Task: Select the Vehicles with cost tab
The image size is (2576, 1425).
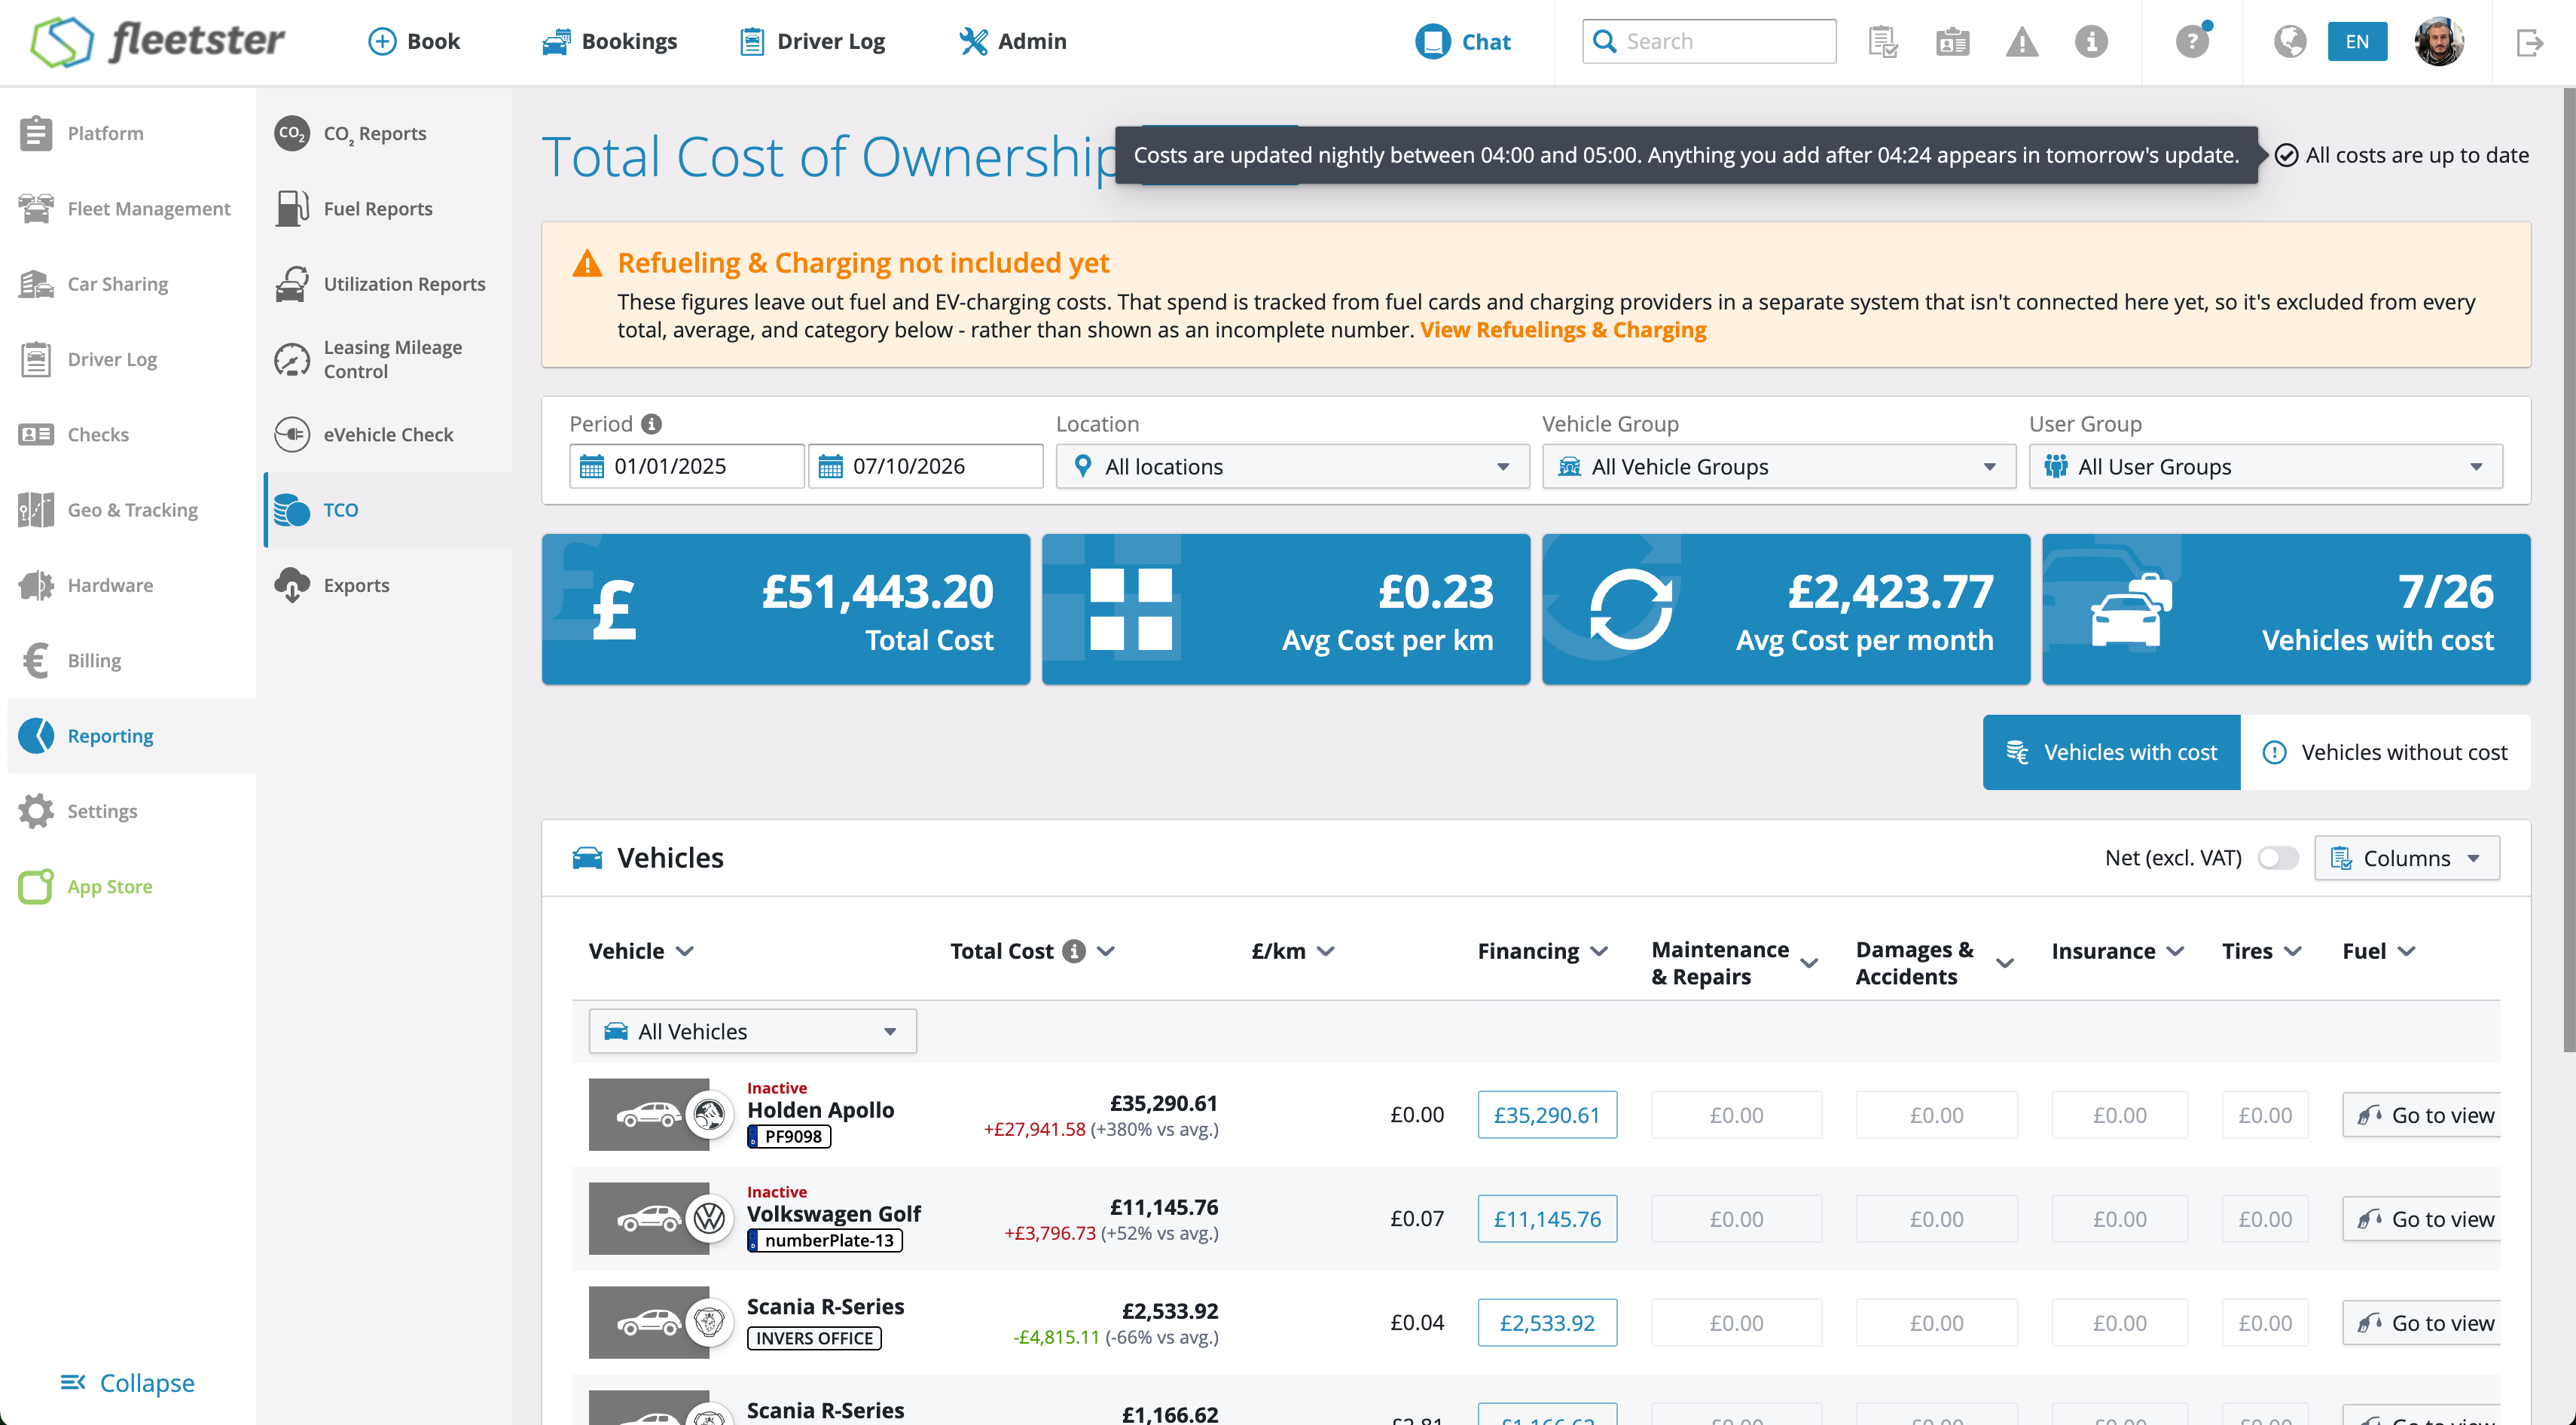Action: point(2111,752)
